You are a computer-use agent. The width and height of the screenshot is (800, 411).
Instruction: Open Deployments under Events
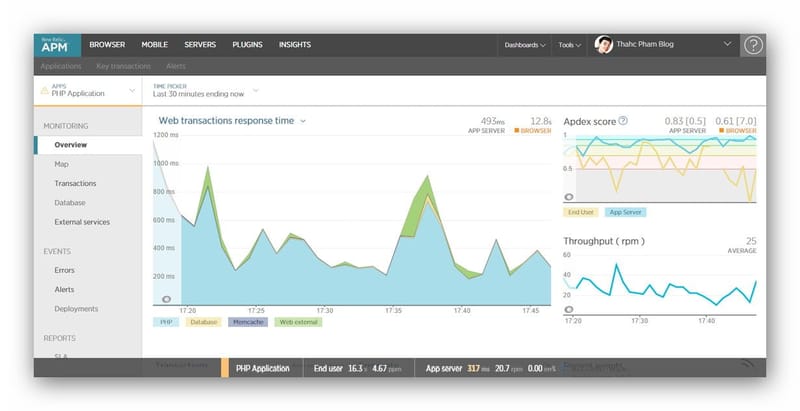(76, 309)
